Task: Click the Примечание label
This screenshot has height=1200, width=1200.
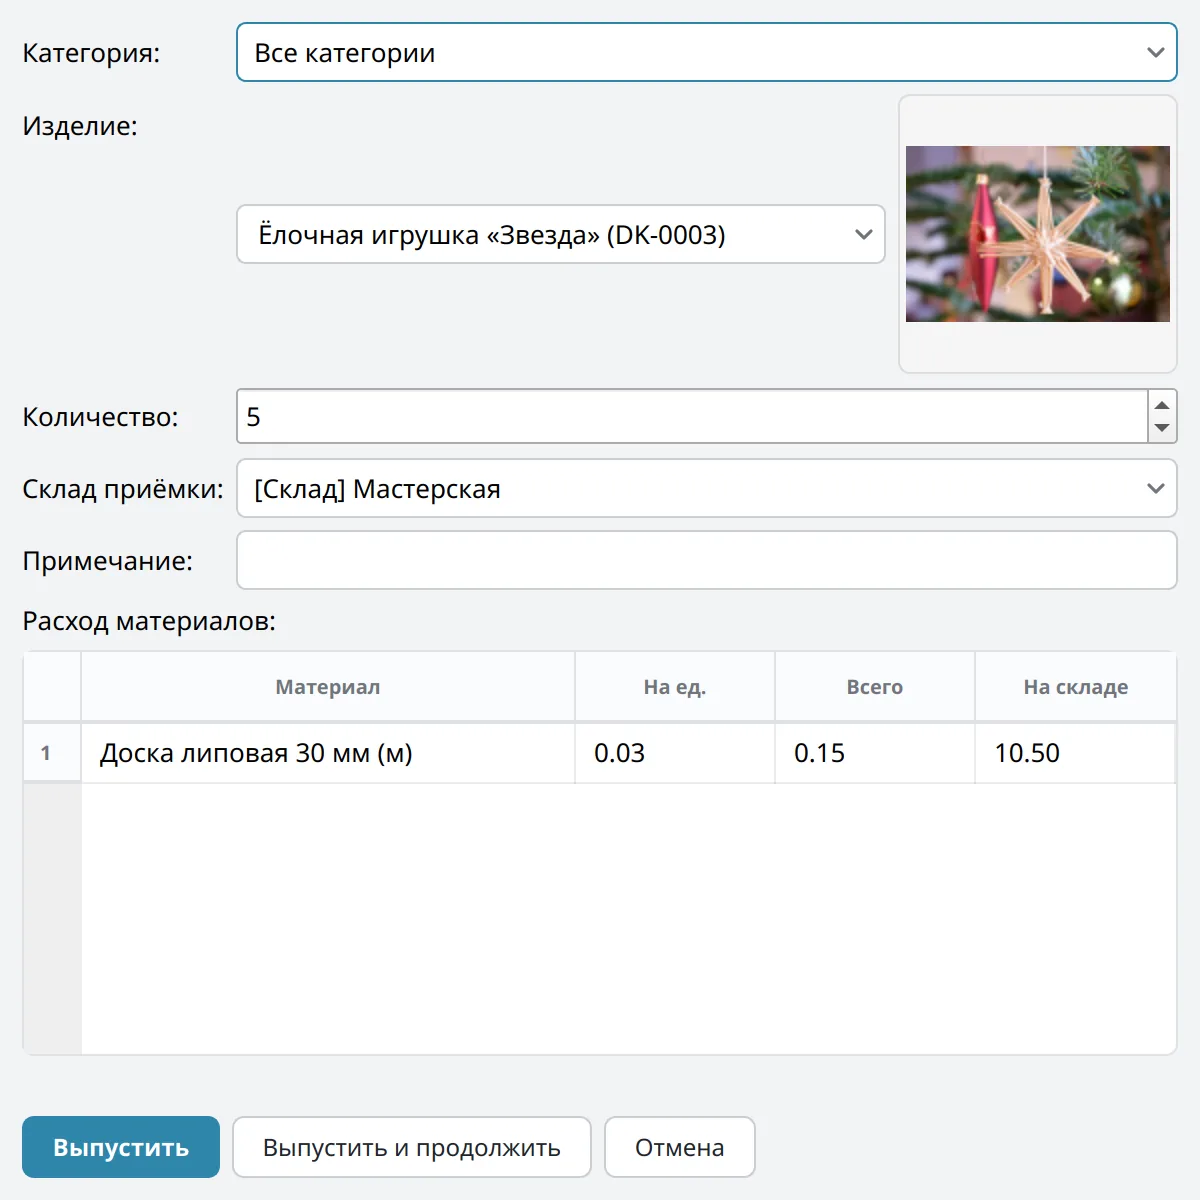Action: click(107, 561)
